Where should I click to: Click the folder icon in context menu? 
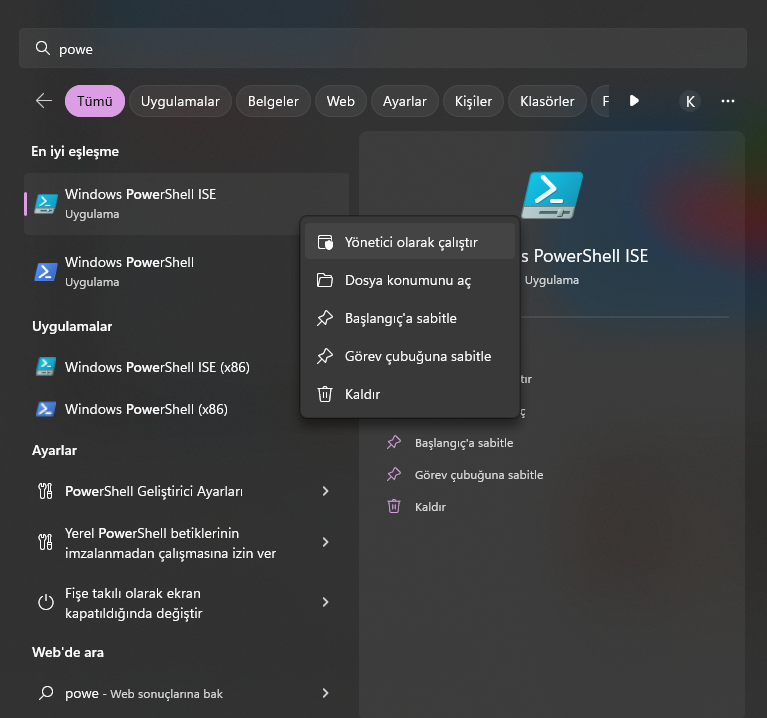tap(325, 280)
